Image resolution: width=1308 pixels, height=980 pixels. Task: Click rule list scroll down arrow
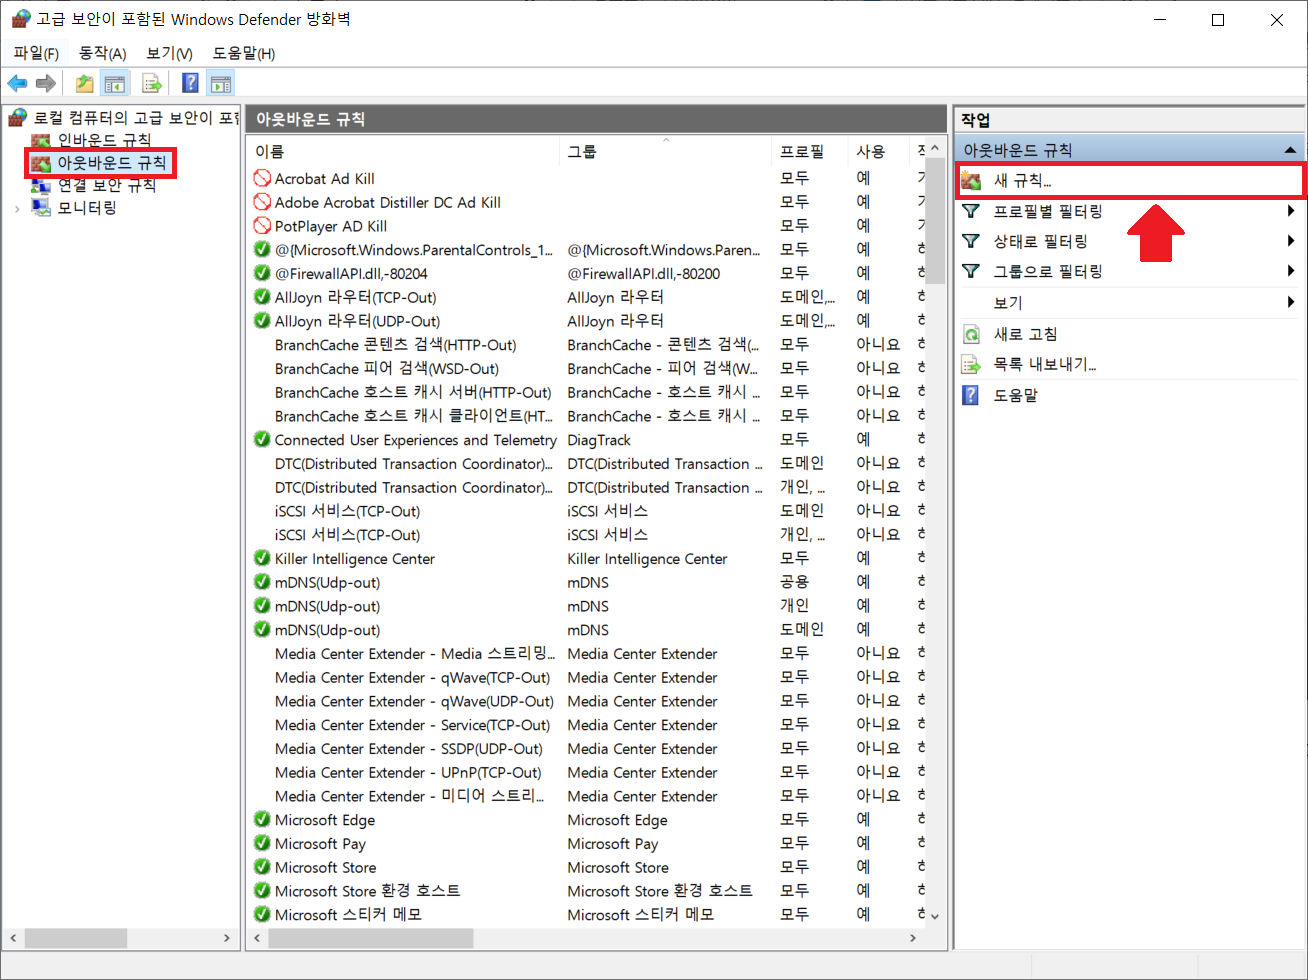click(x=935, y=915)
